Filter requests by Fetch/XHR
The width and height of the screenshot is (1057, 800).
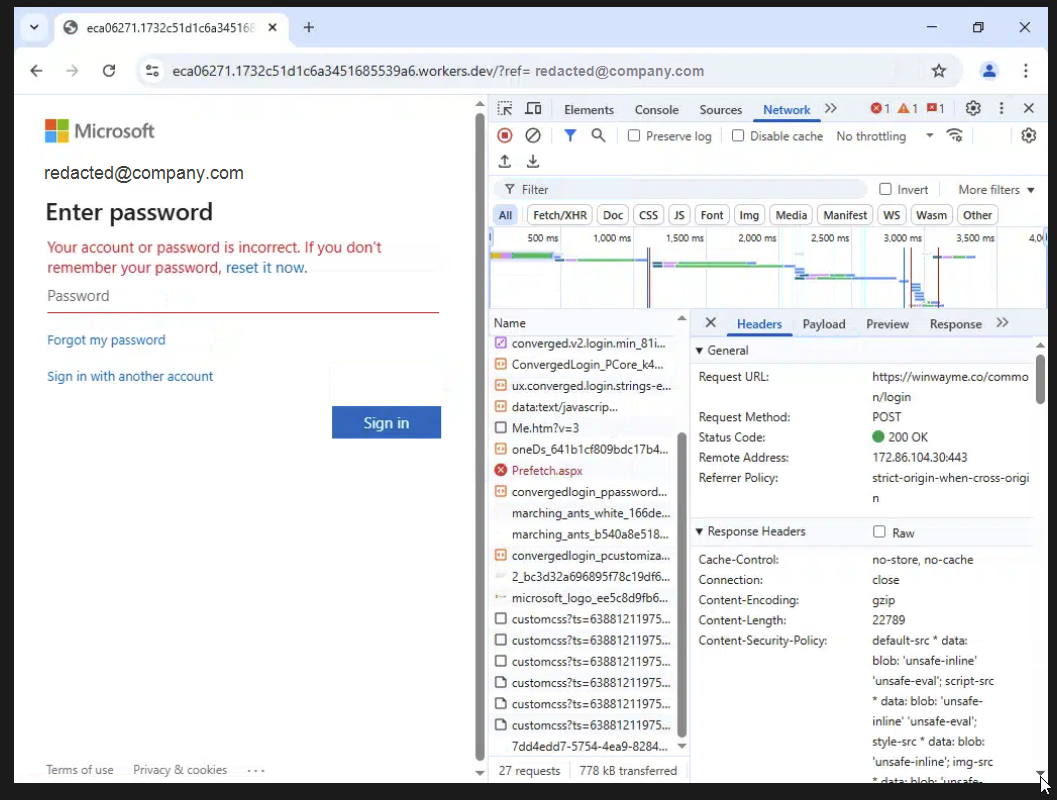560,215
